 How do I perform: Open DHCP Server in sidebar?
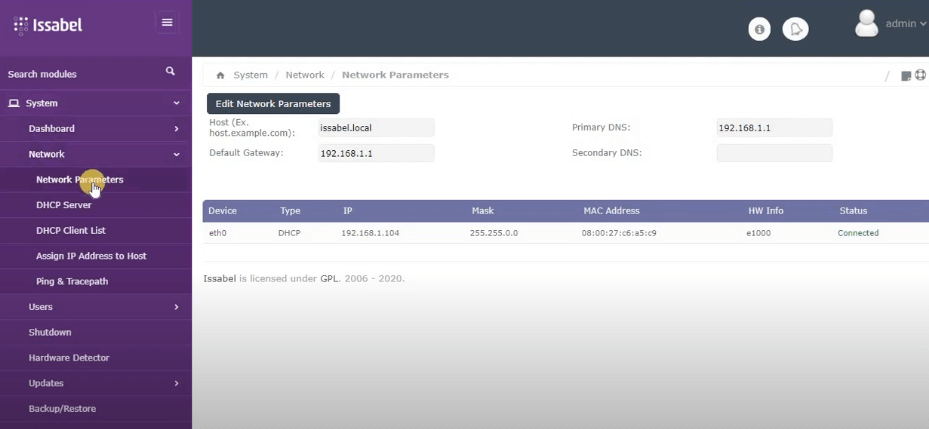click(64, 205)
